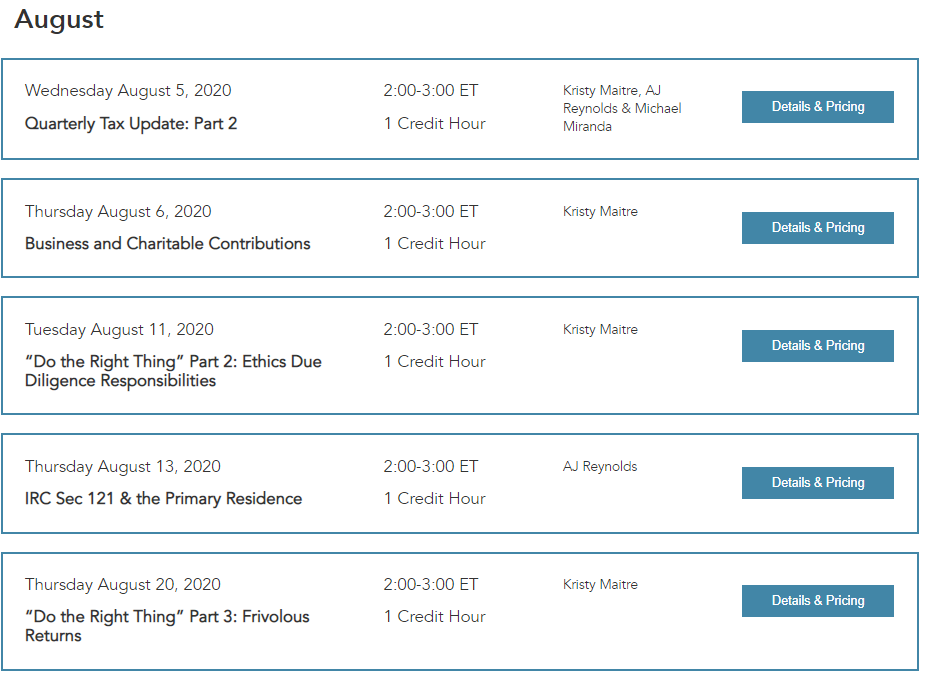Click the Thursday August 20, 2020 date
The image size is (926, 677).
123,585
